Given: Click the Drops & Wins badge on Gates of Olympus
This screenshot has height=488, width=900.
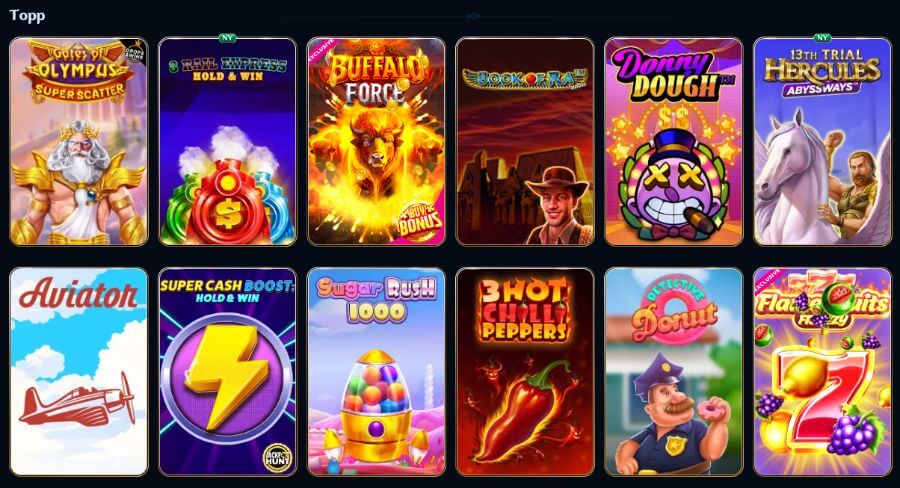Looking at the screenshot, I should pos(134,53).
